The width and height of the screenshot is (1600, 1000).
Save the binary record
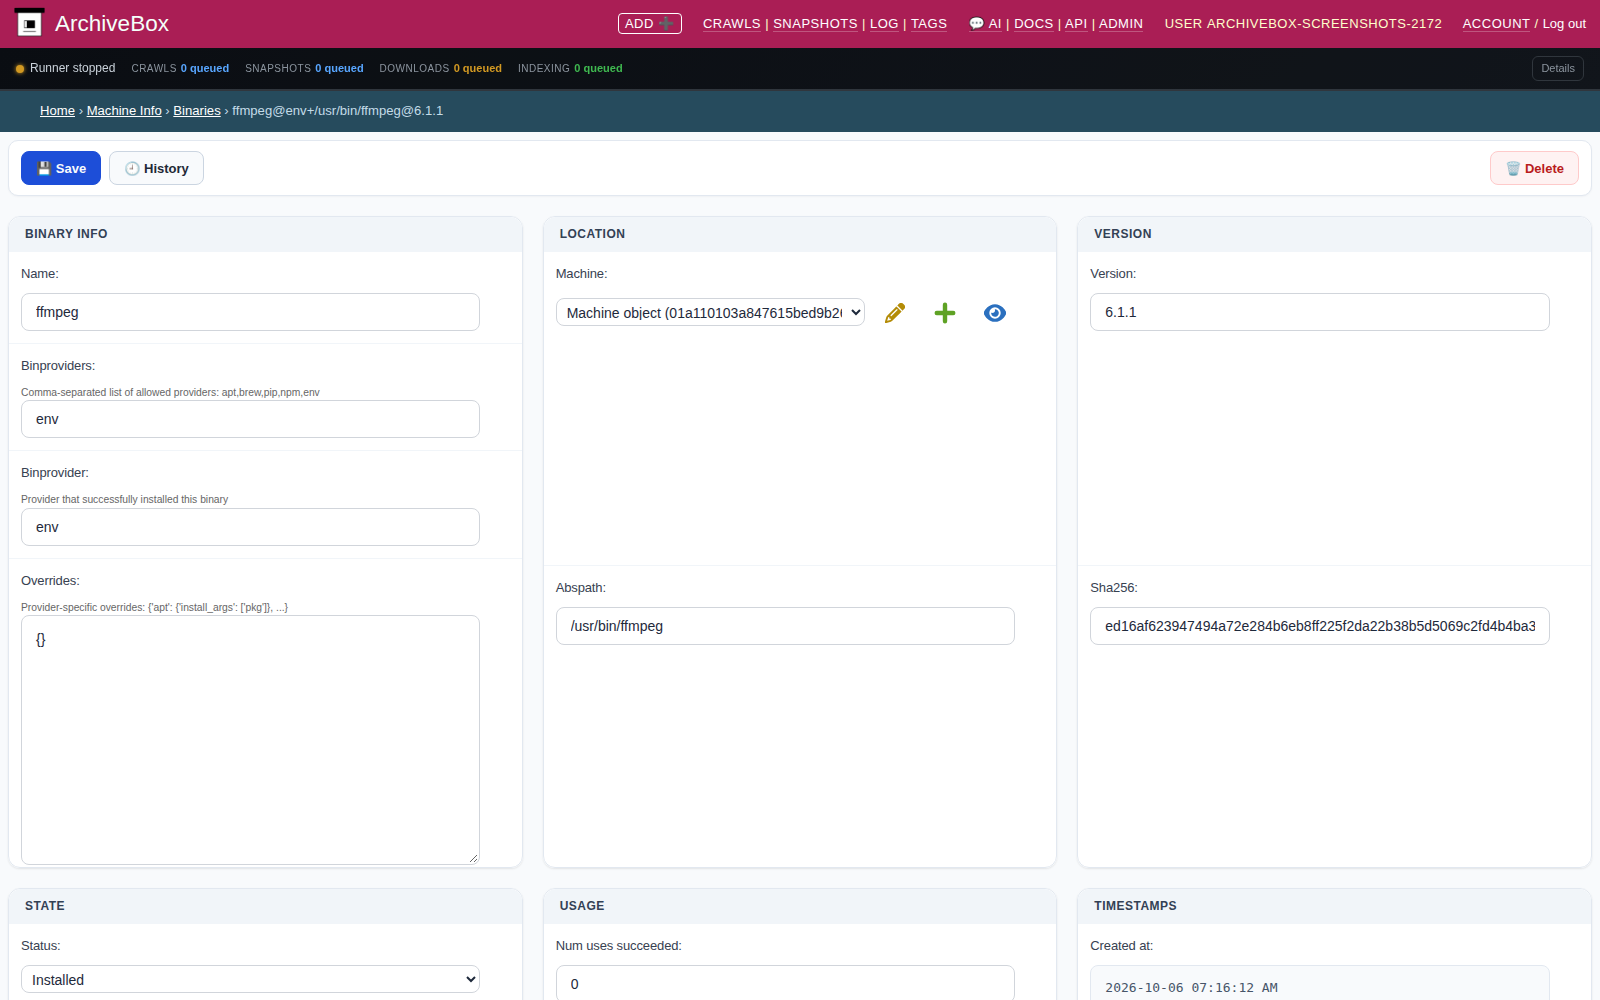[61, 168]
